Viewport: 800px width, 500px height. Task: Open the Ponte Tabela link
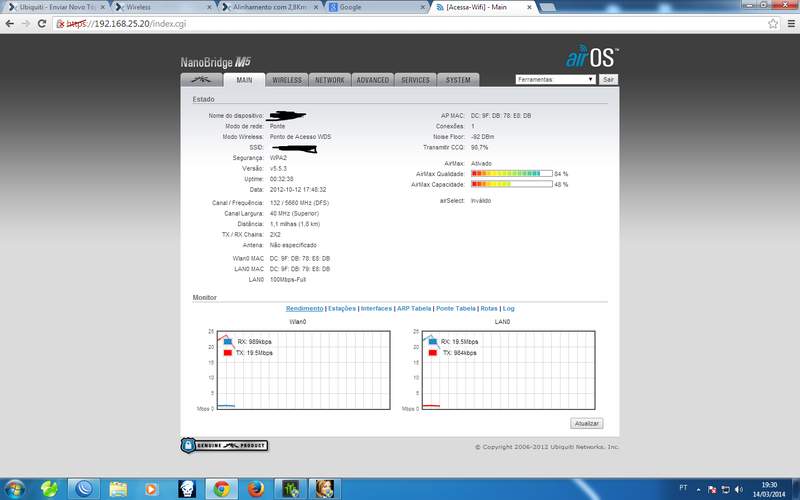click(x=456, y=309)
